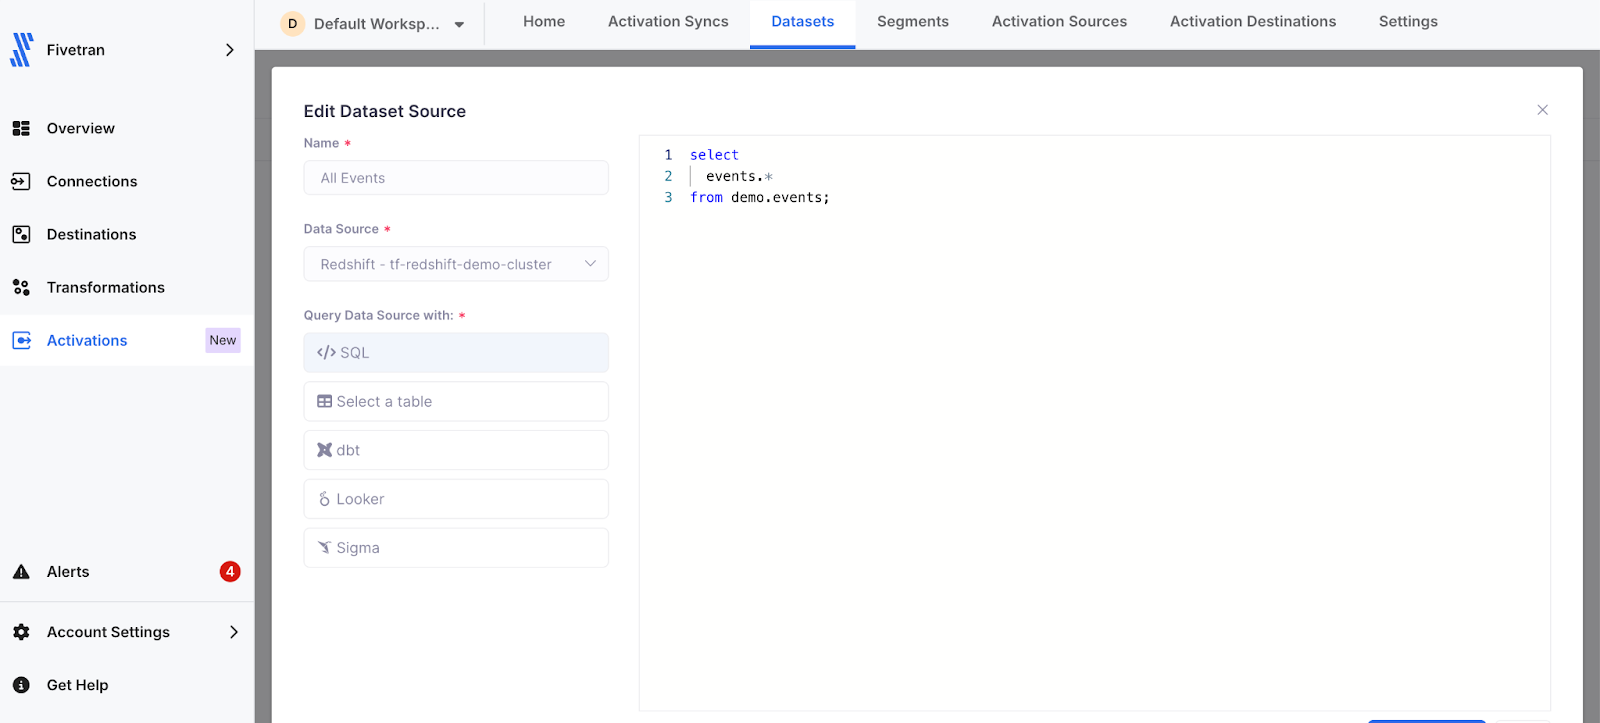Click the Alerts sidebar link
This screenshot has width=1600, height=723.
coord(68,572)
